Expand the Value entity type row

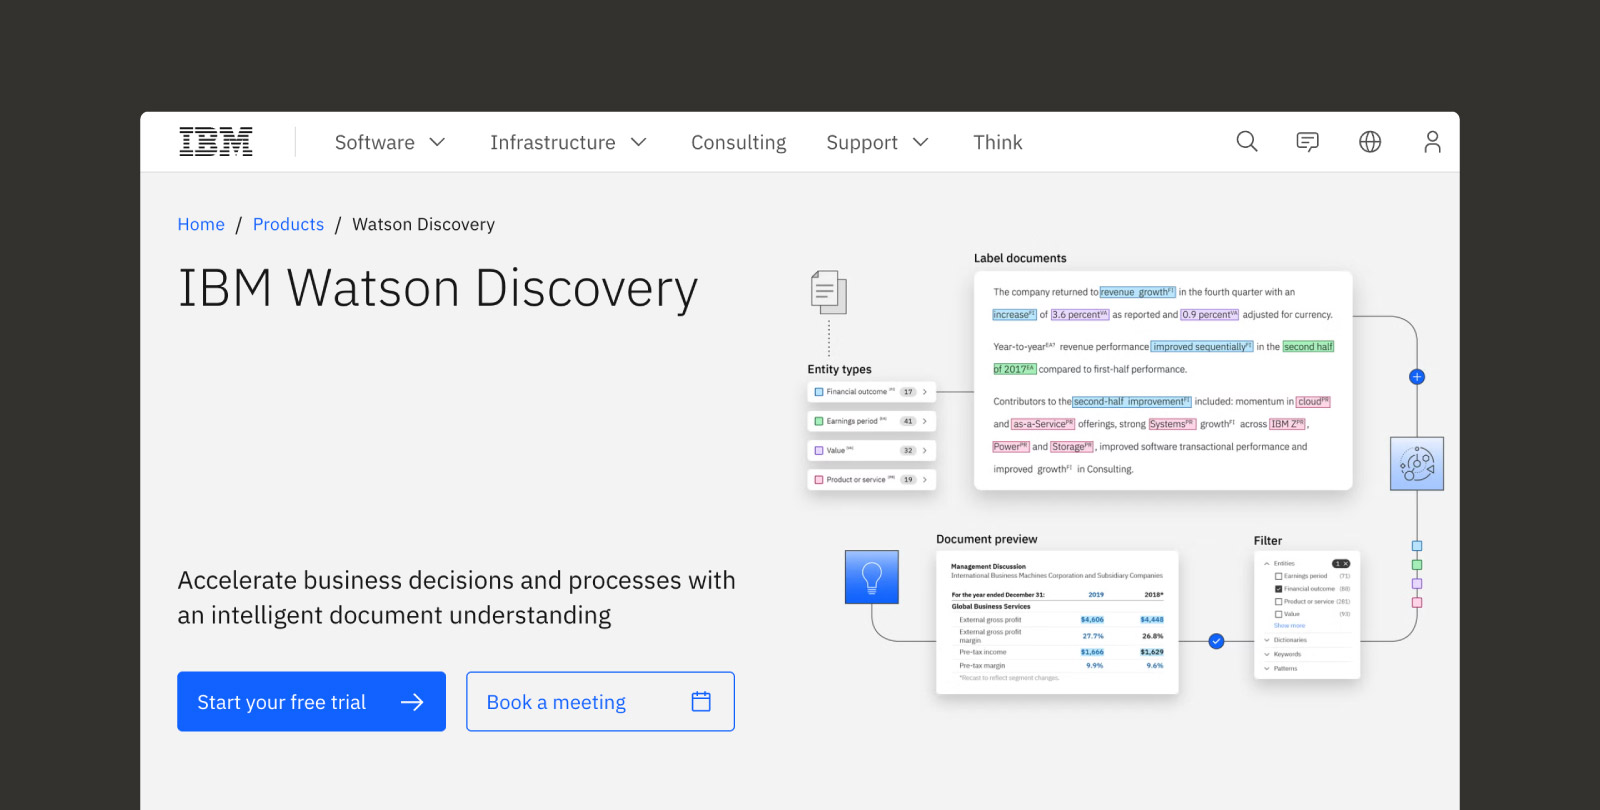pos(871,450)
